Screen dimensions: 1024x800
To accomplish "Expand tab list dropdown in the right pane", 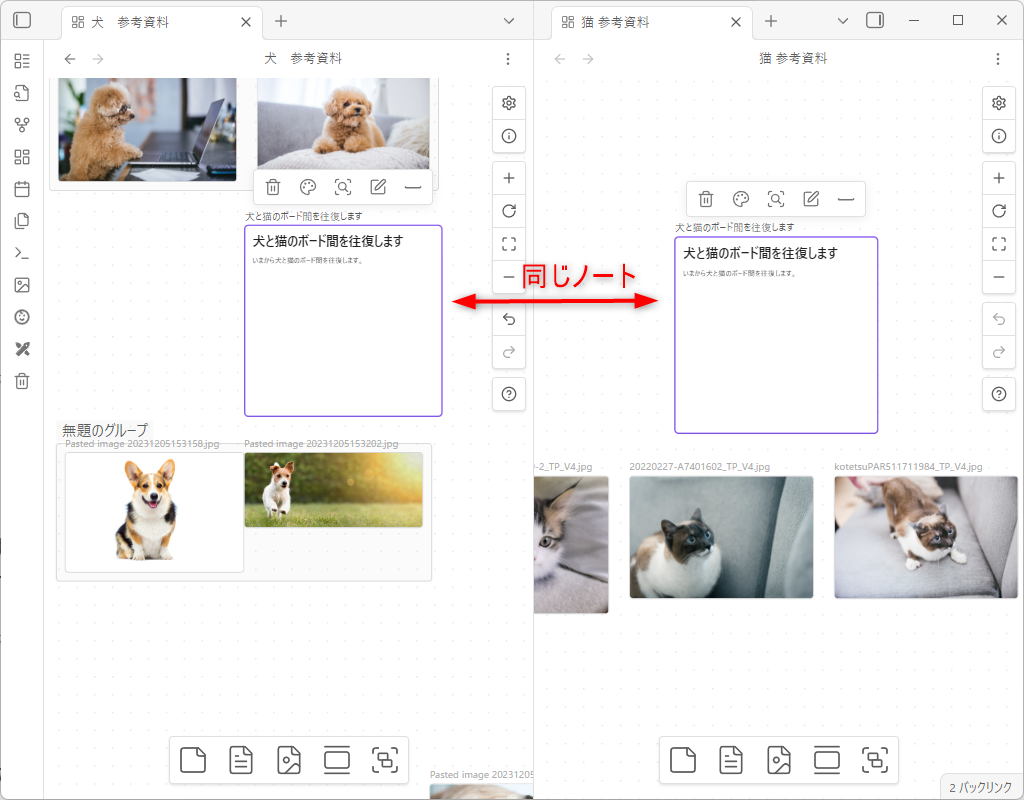I will (x=842, y=21).
